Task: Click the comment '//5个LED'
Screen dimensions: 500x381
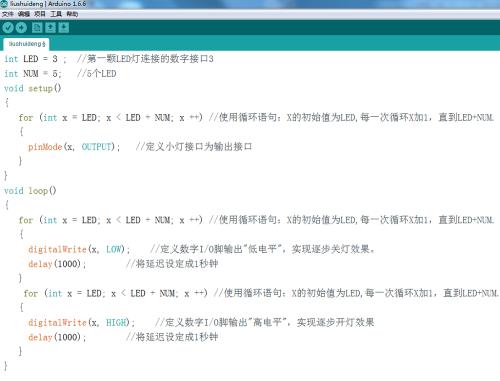Action: coord(96,74)
